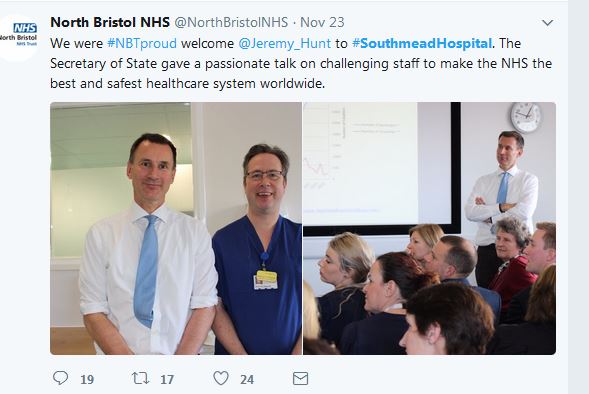Viewport: 589px width, 394px height.
Task: Click the projector screen in right photo
Action: coord(382,169)
